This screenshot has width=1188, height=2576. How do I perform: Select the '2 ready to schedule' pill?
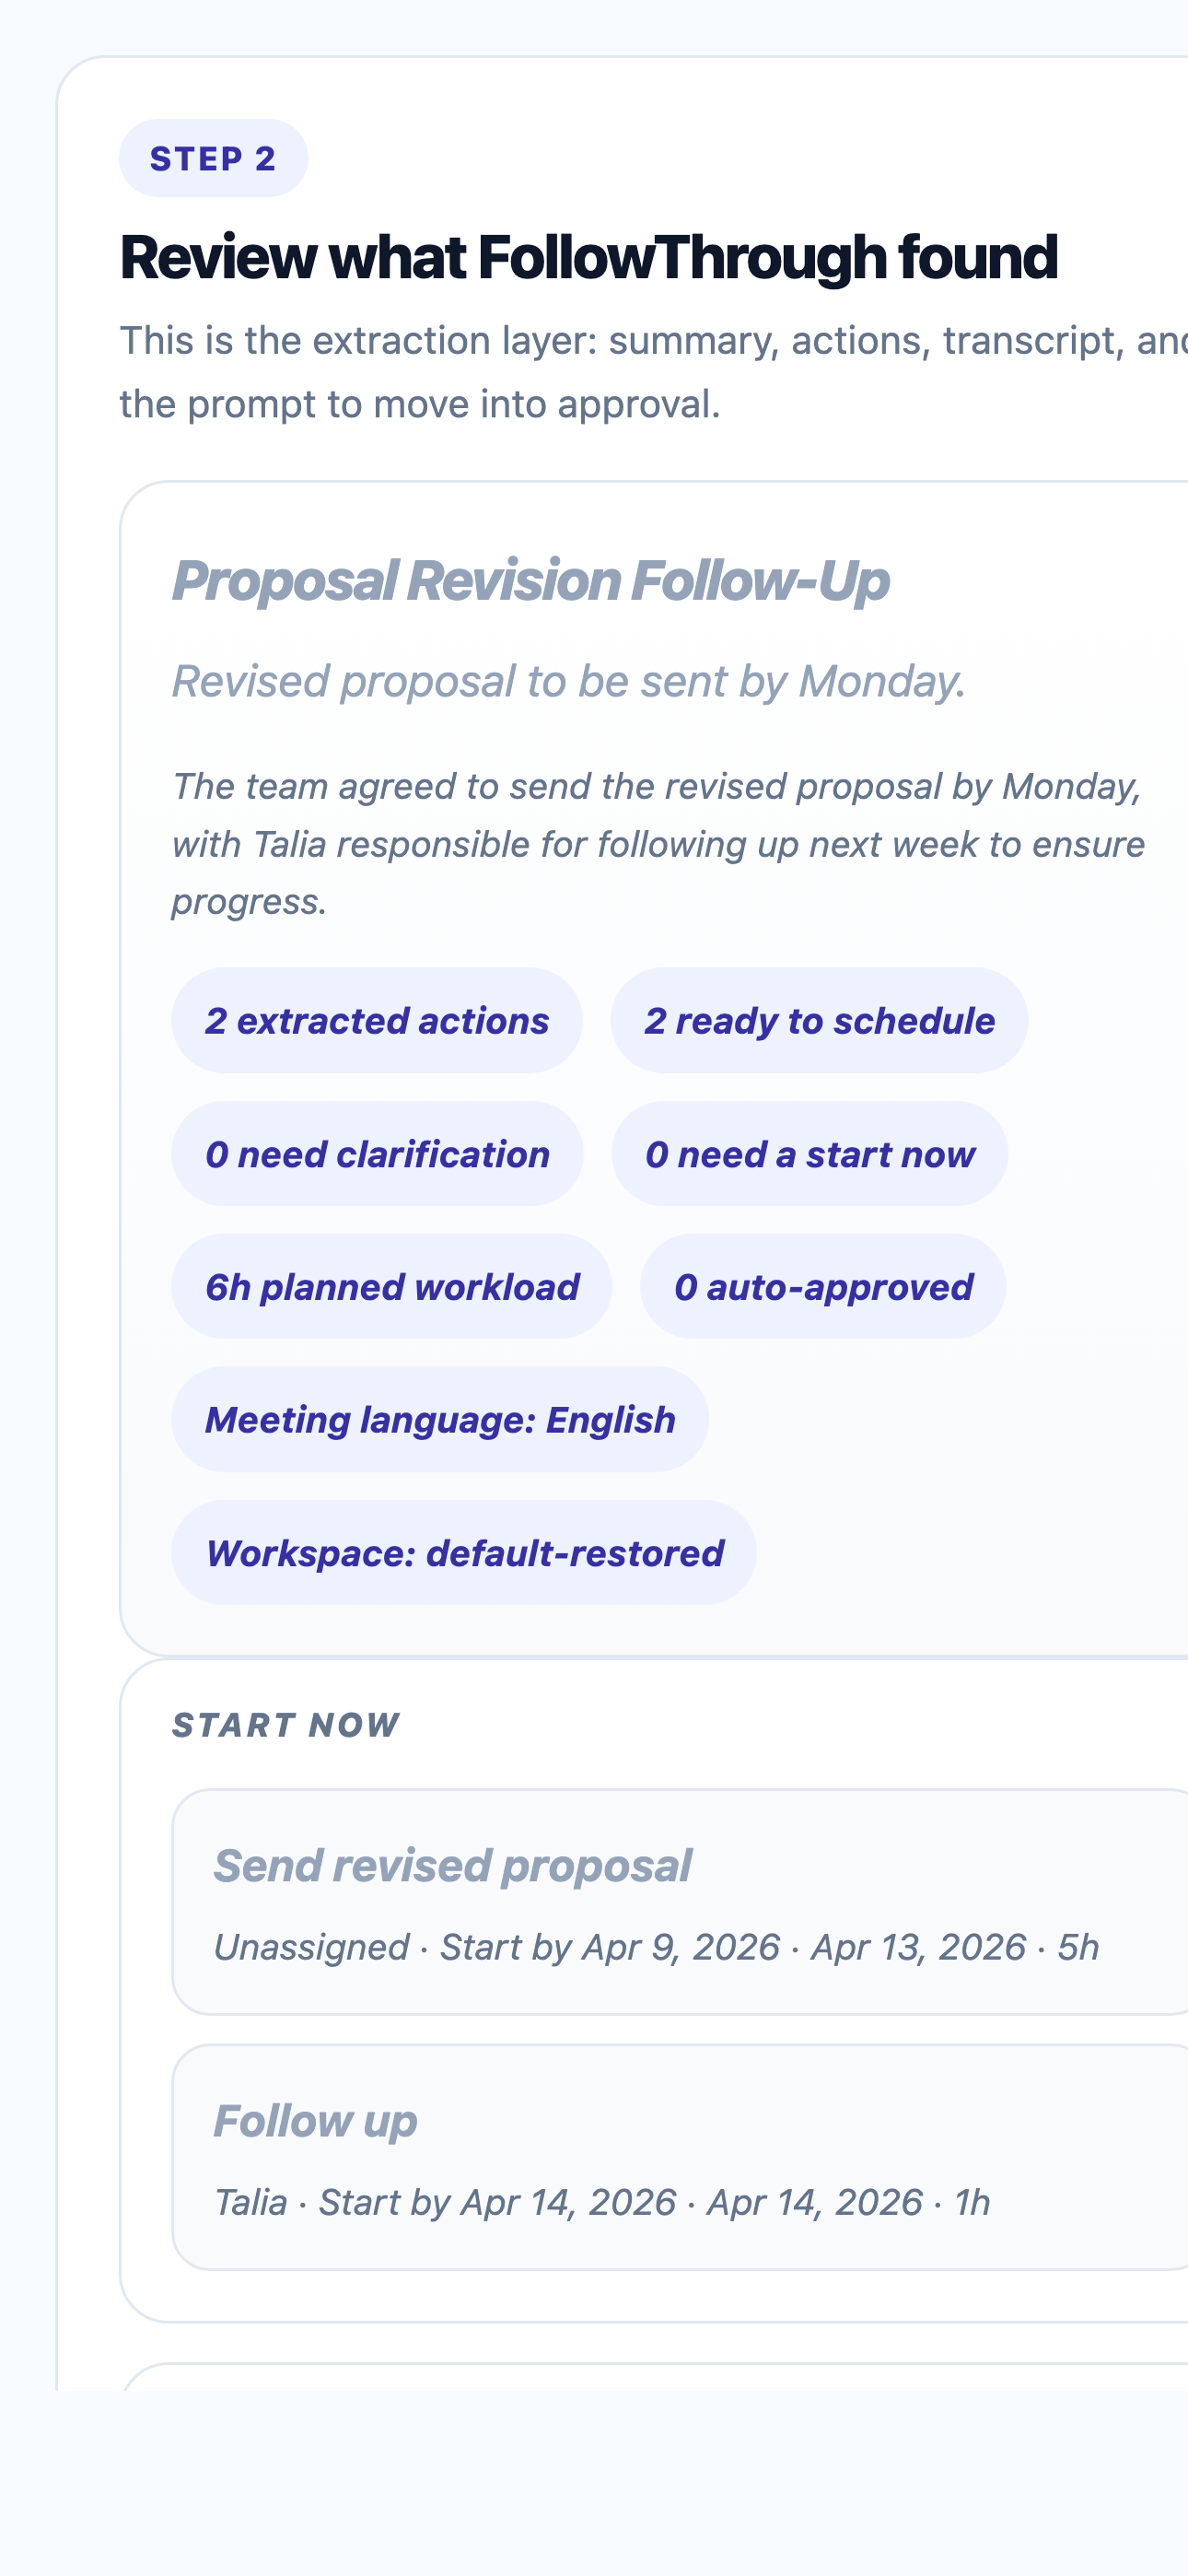pyautogui.click(x=820, y=1020)
